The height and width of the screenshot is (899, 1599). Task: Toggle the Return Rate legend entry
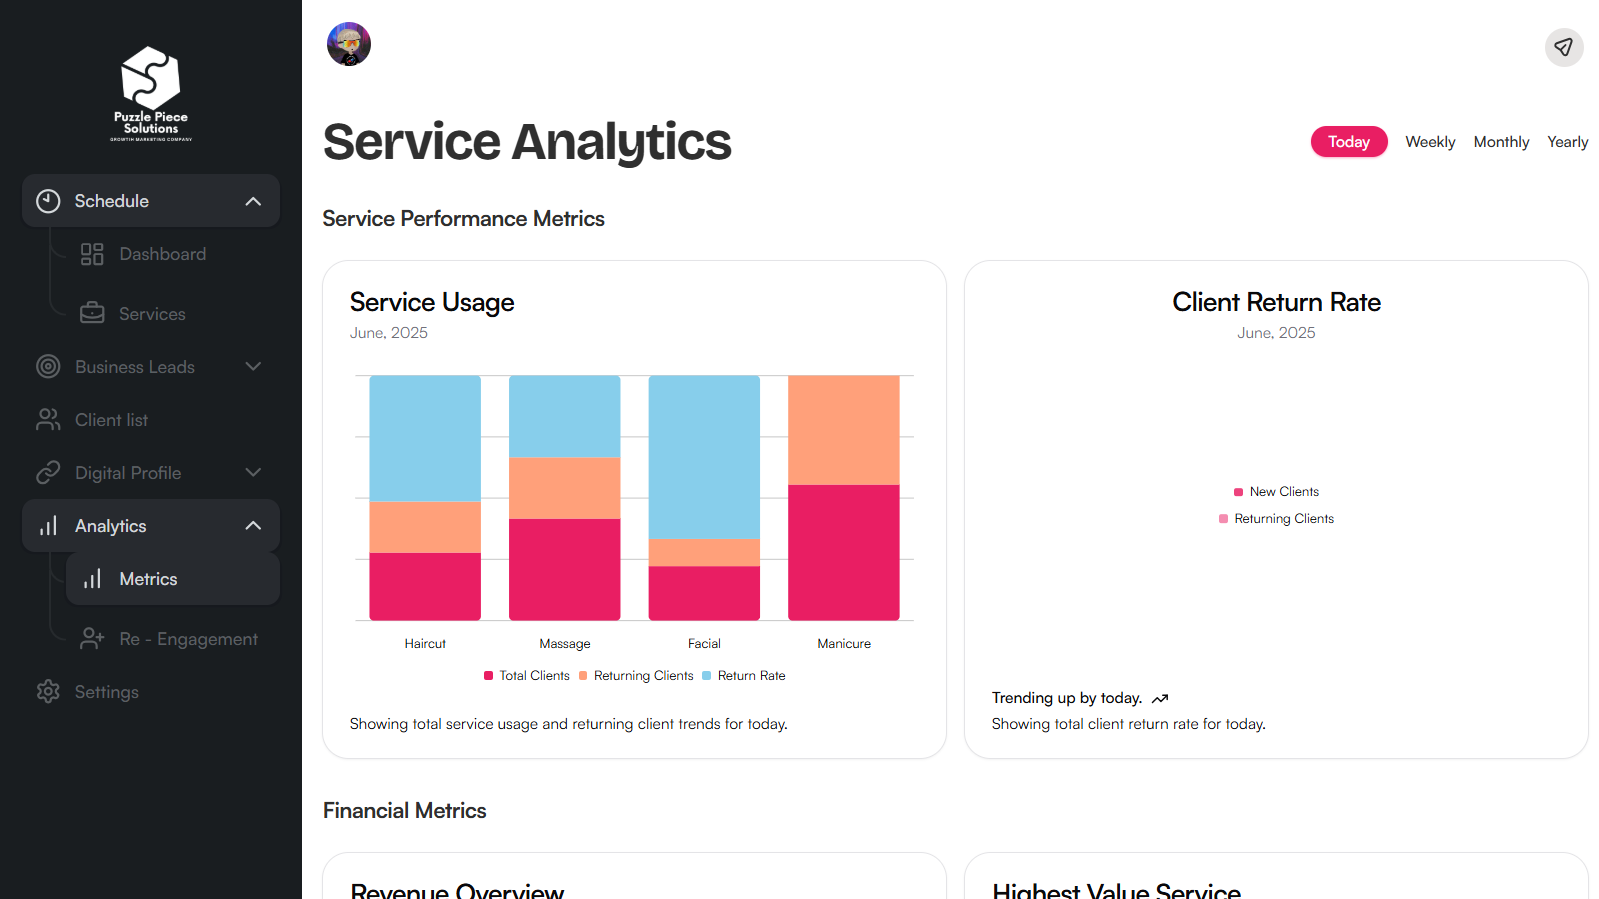(x=744, y=675)
